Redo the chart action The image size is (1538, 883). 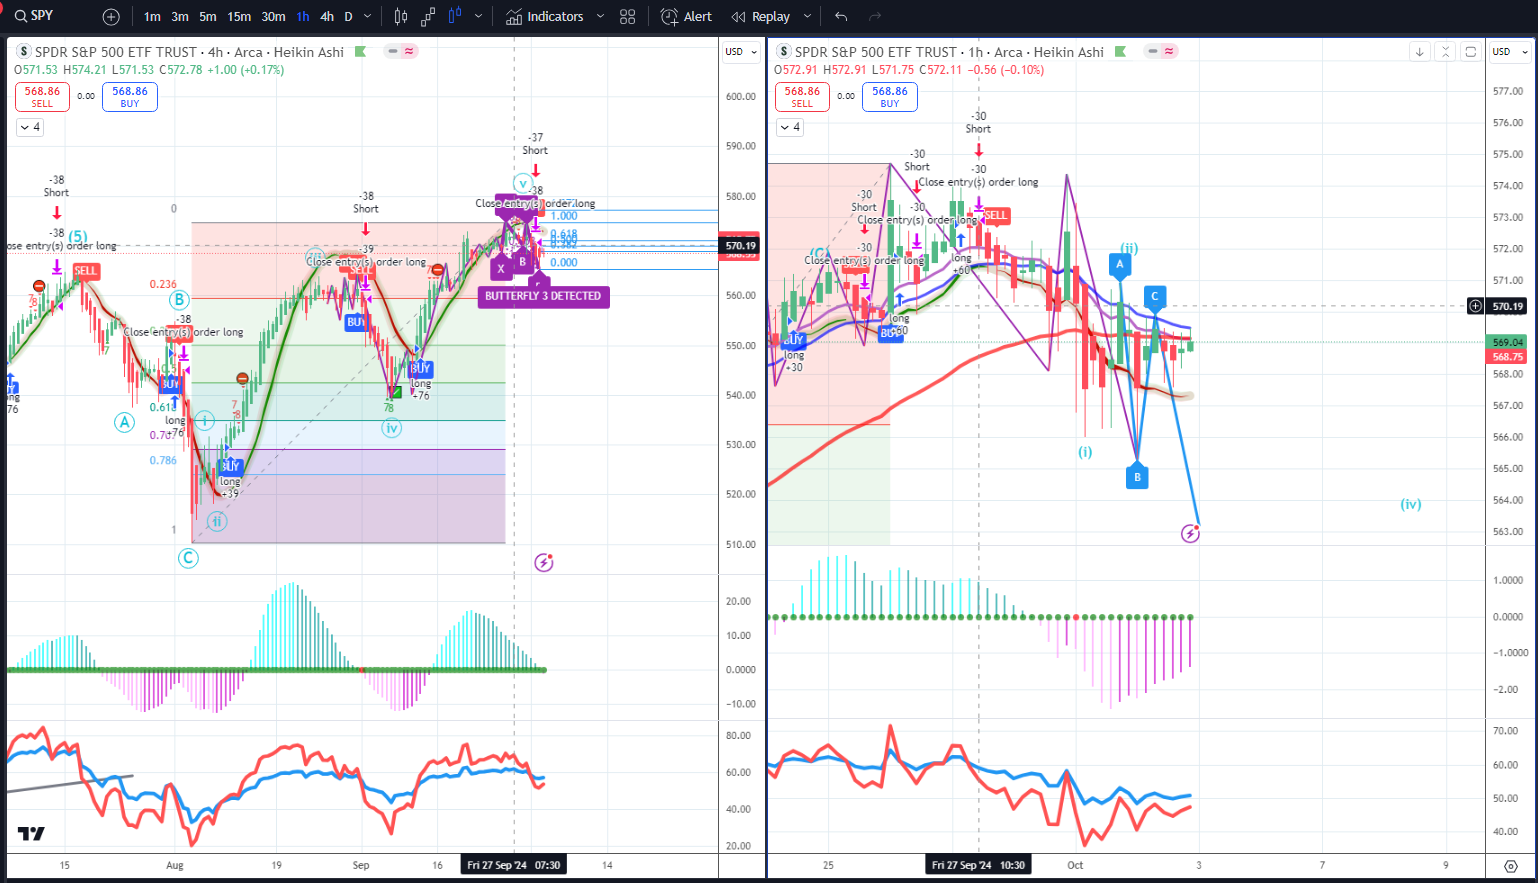click(875, 17)
